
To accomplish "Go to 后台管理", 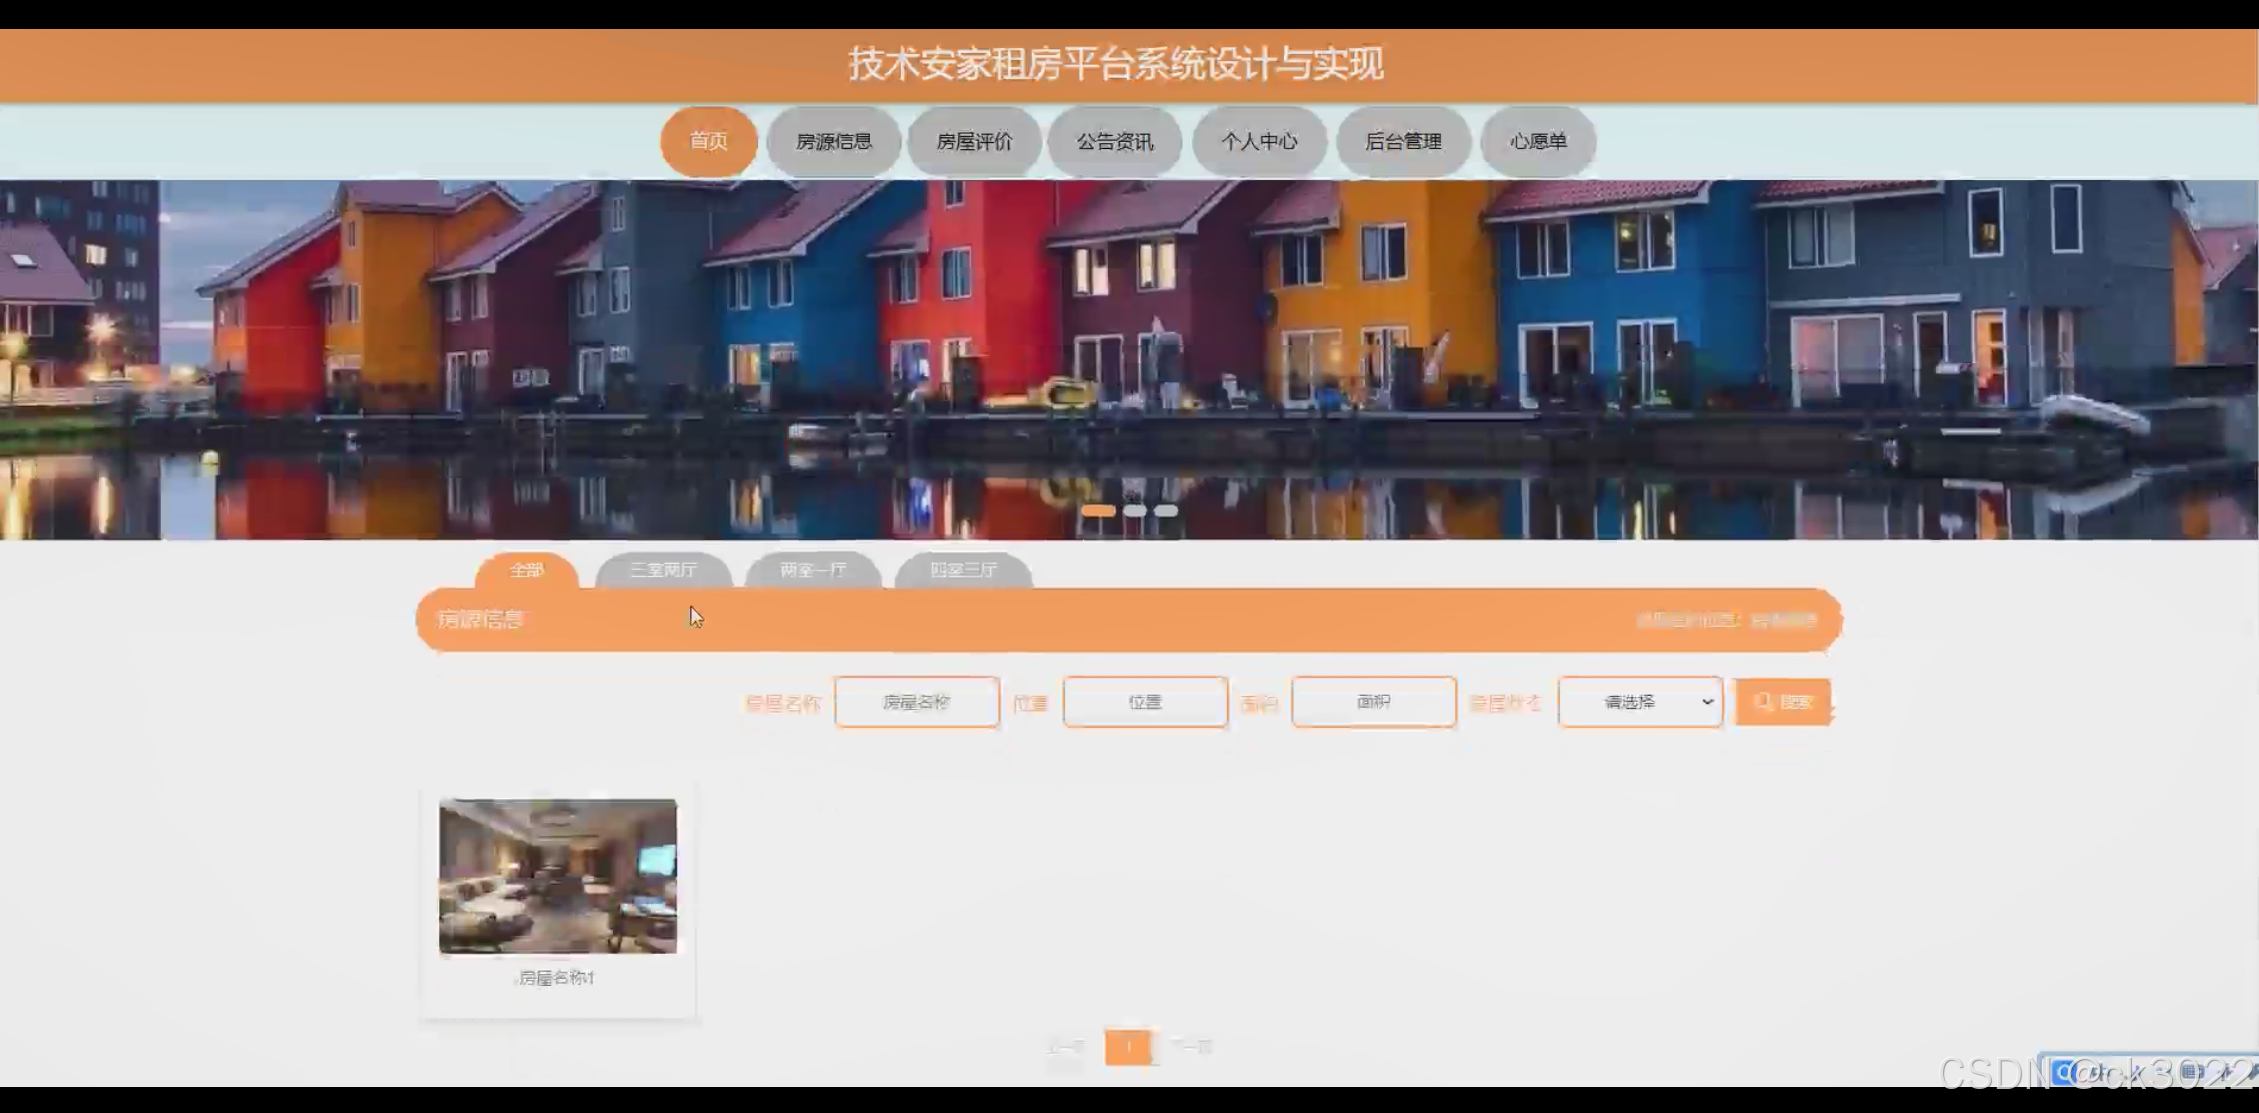I will (1402, 141).
